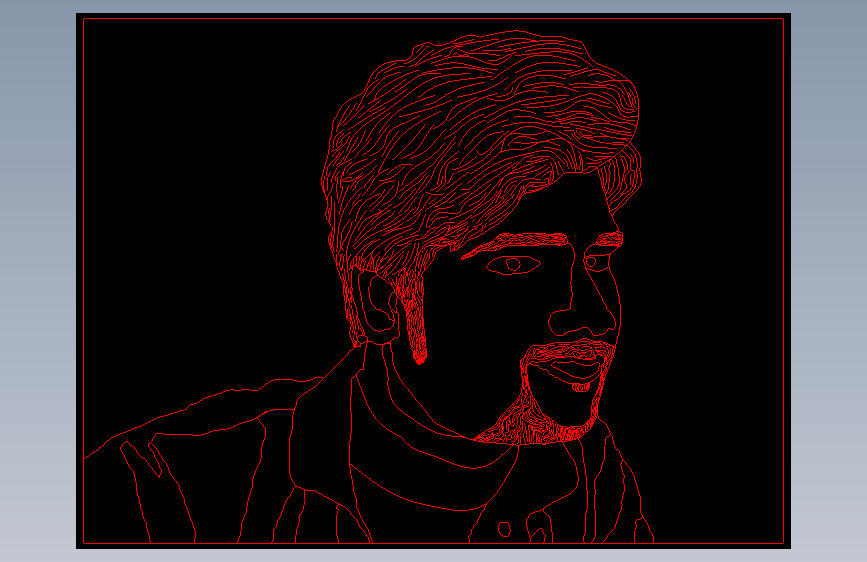
Task: Click the larger eye's pupil circle in portrait
Action: pyautogui.click(x=513, y=264)
